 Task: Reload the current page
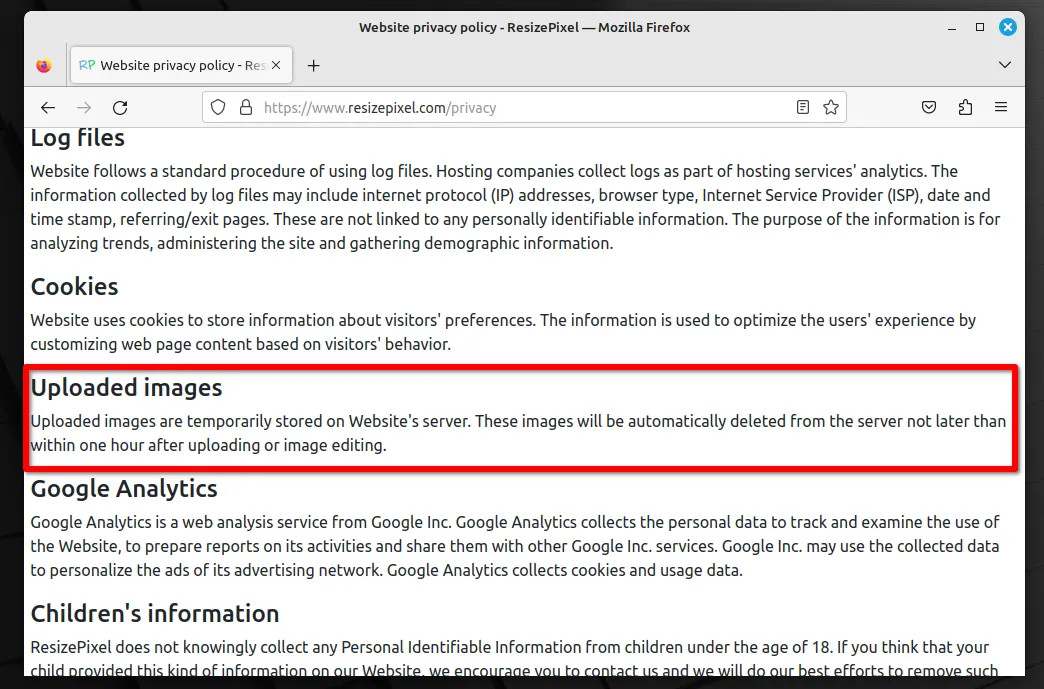coord(120,108)
